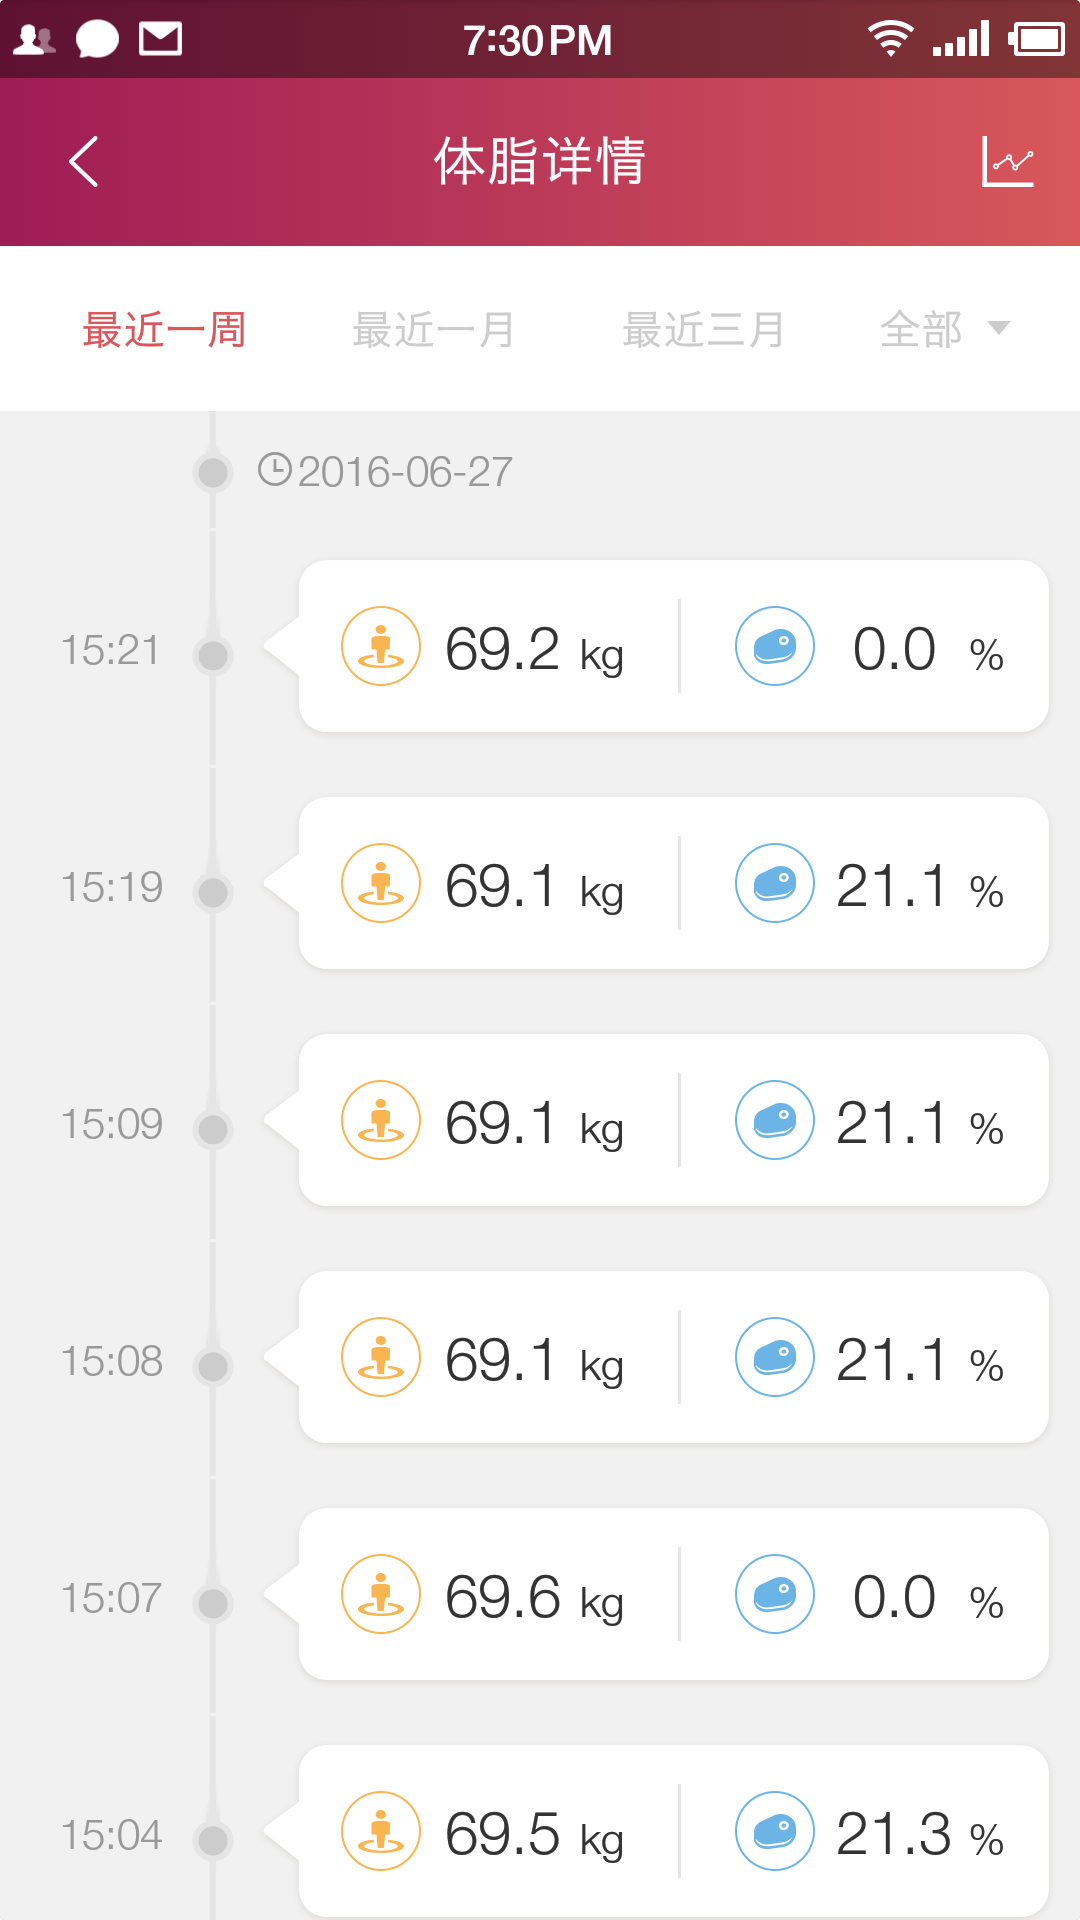The image size is (1080, 1920).
Task: Tap the 2016-06-27 date timeline marker
Action: click(x=213, y=472)
